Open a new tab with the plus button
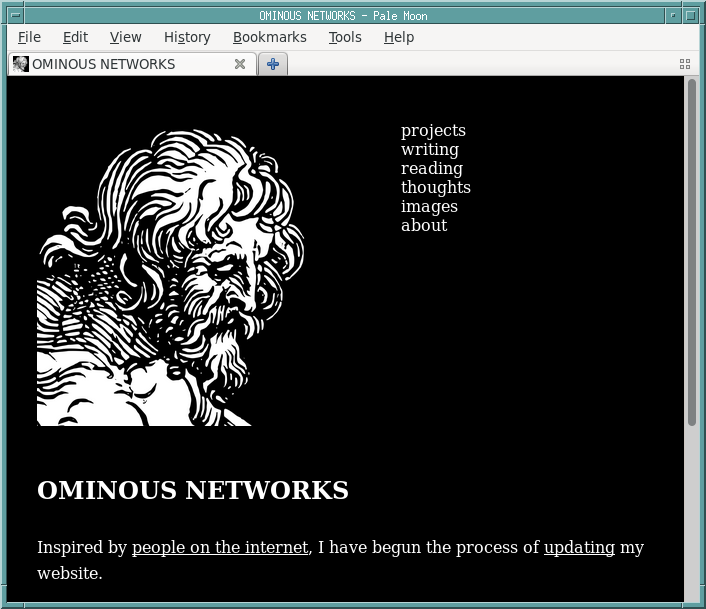Image resolution: width=706 pixels, height=609 pixels. (272, 64)
